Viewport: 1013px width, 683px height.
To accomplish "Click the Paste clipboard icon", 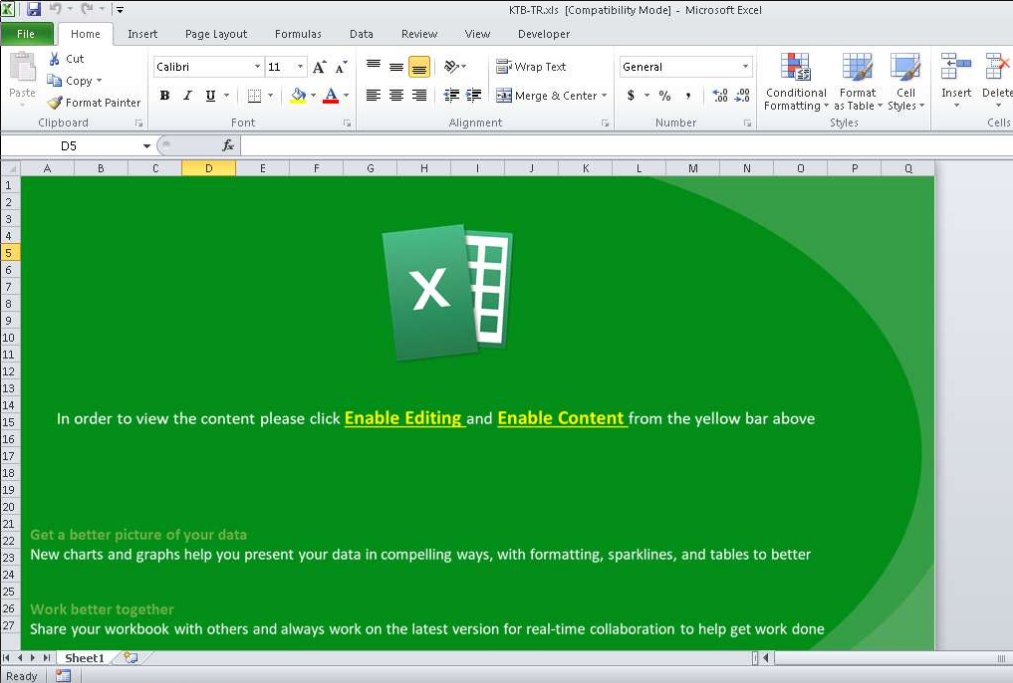I will pyautogui.click(x=22, y=68).
